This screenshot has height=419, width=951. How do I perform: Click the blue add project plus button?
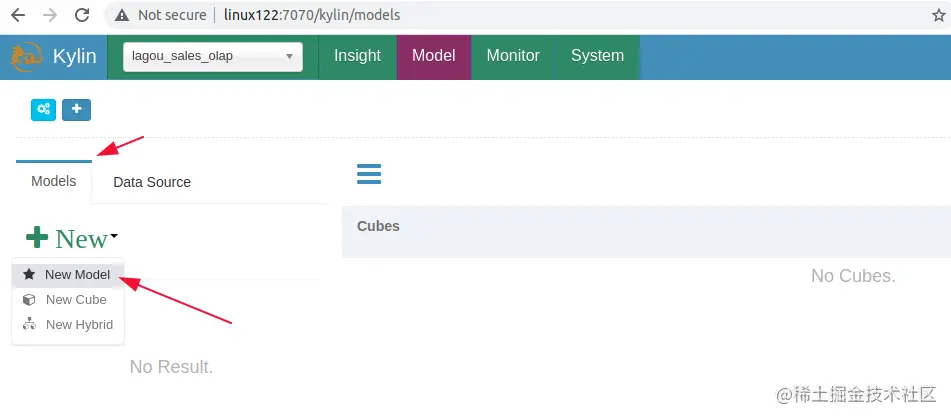point(76,110)
